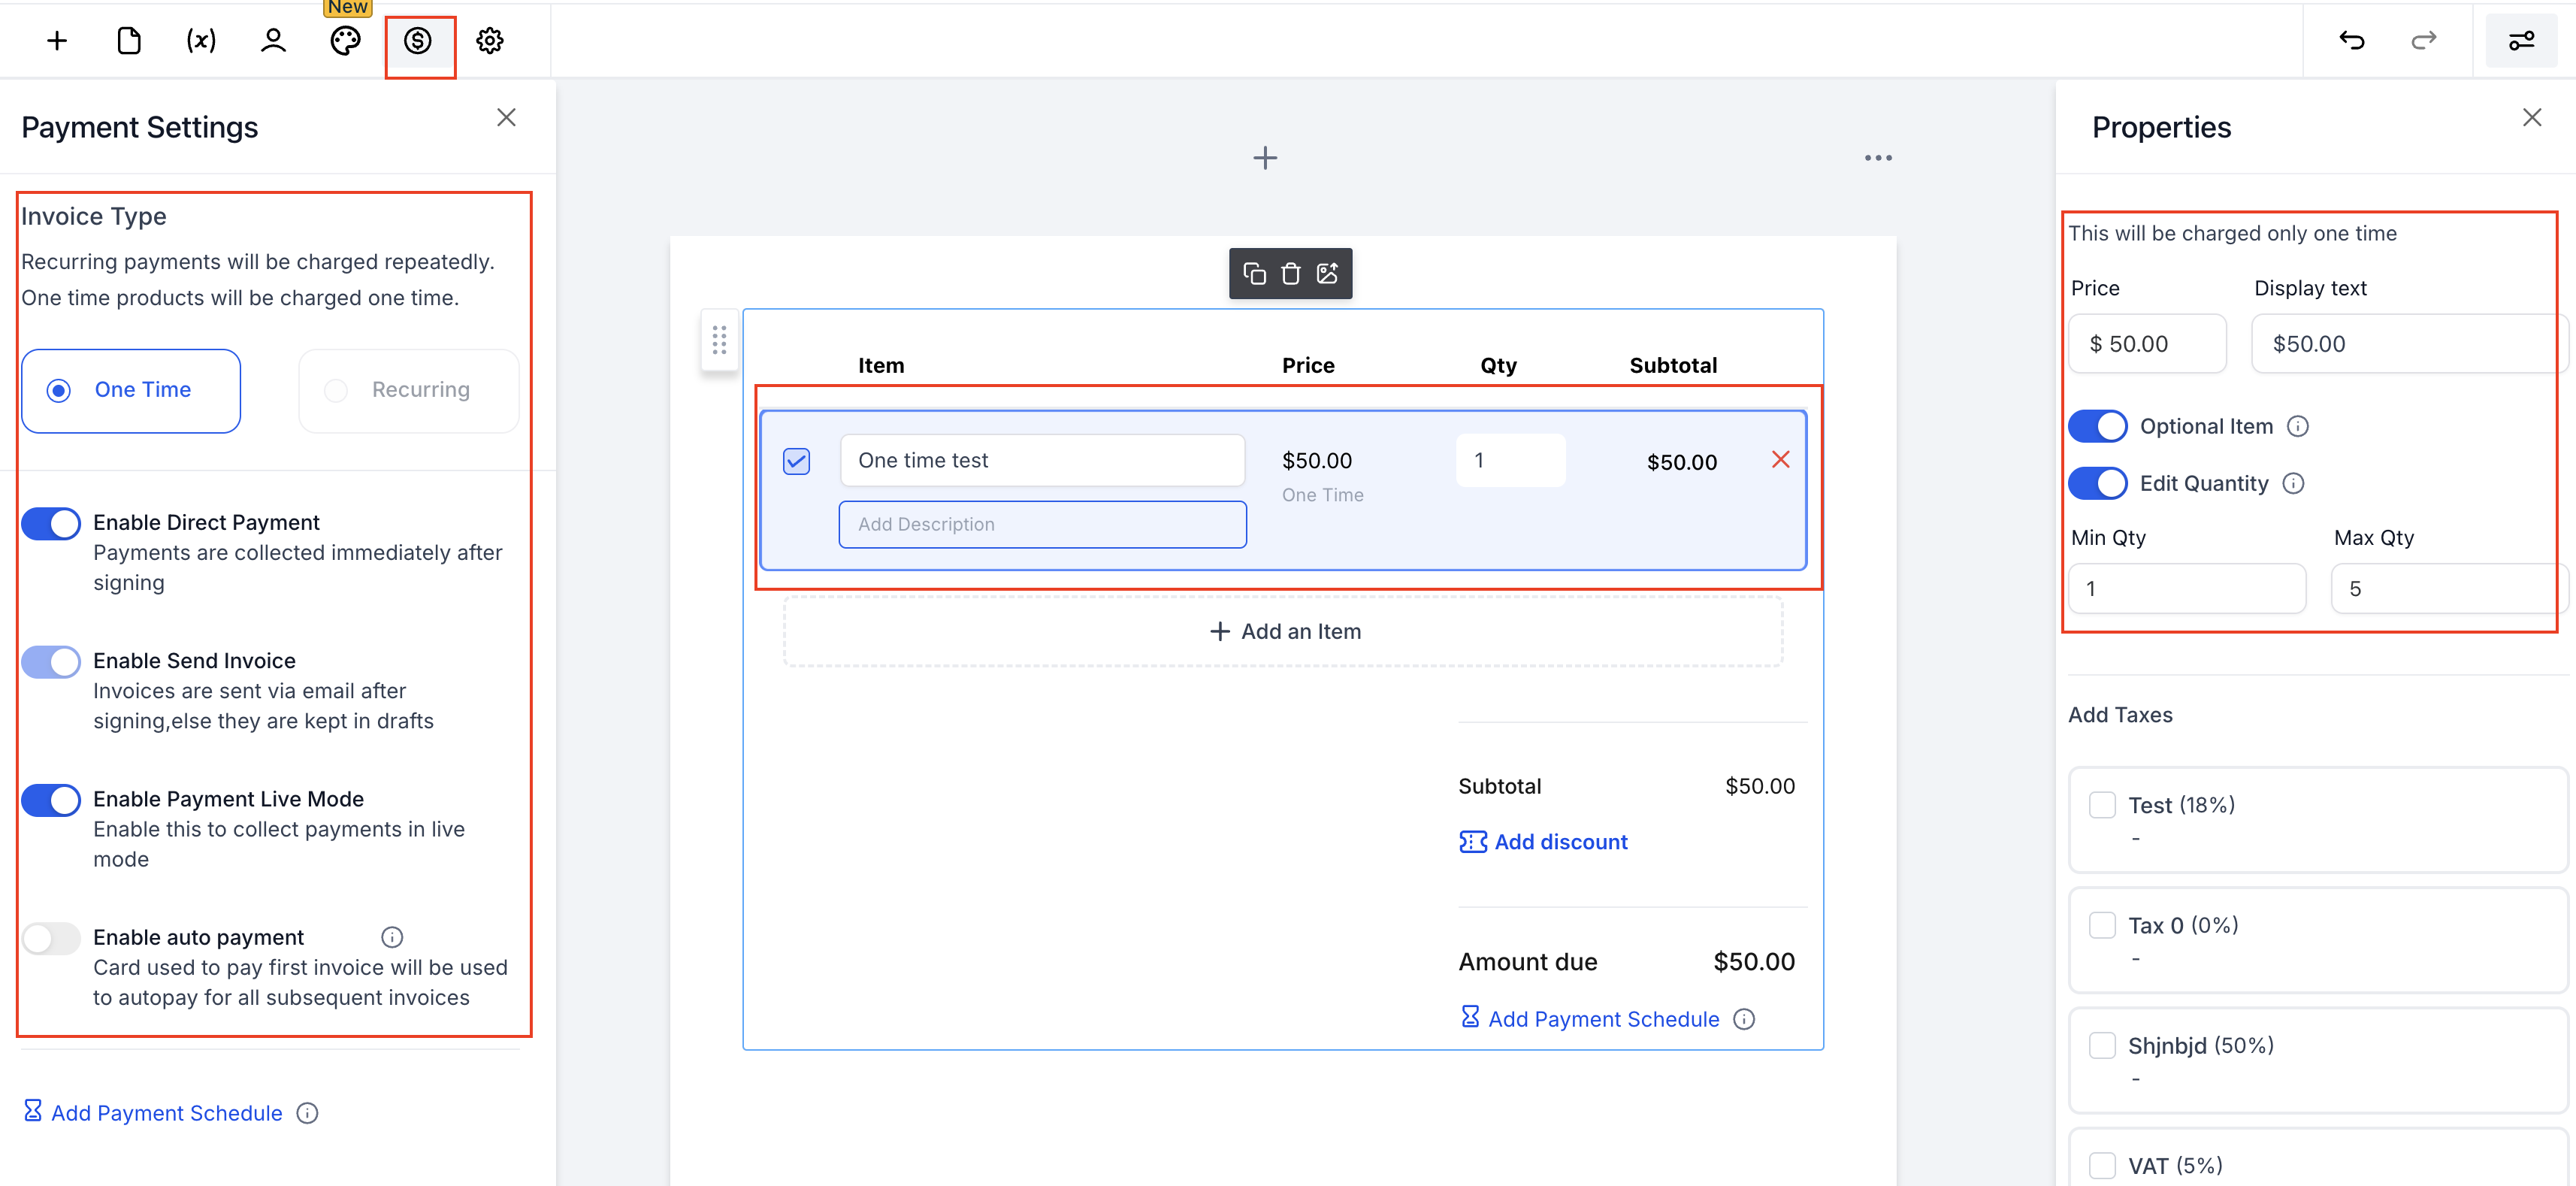Open the pages document icon

point(129,40)
